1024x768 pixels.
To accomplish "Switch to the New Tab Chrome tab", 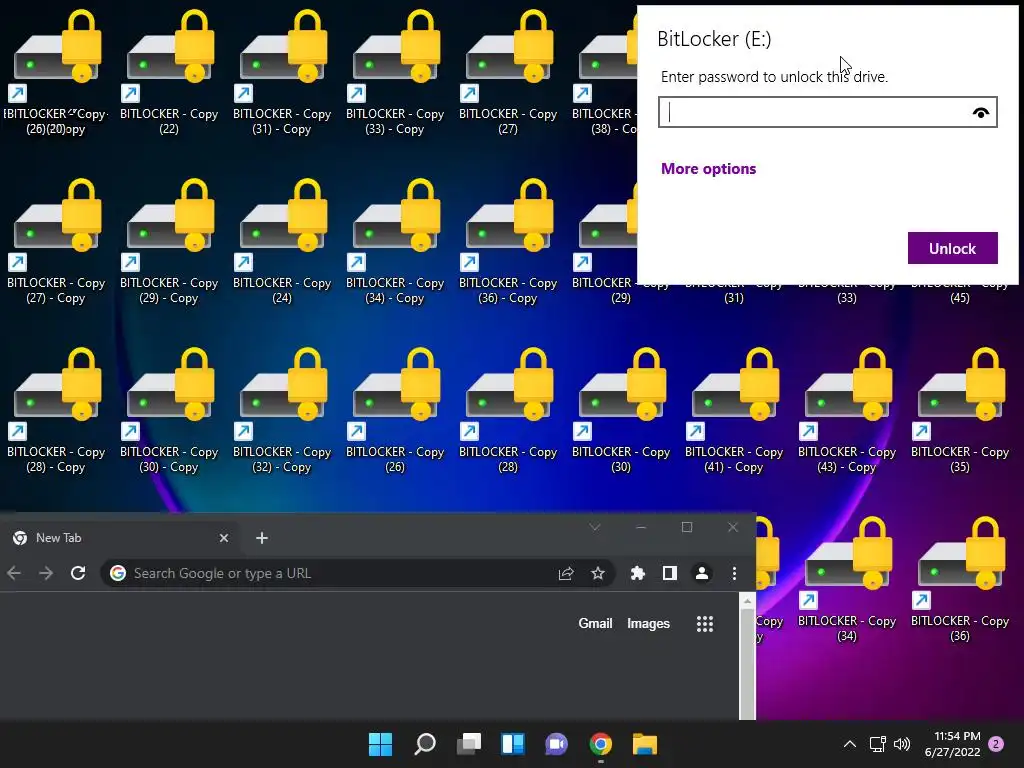I will (121, 537).
